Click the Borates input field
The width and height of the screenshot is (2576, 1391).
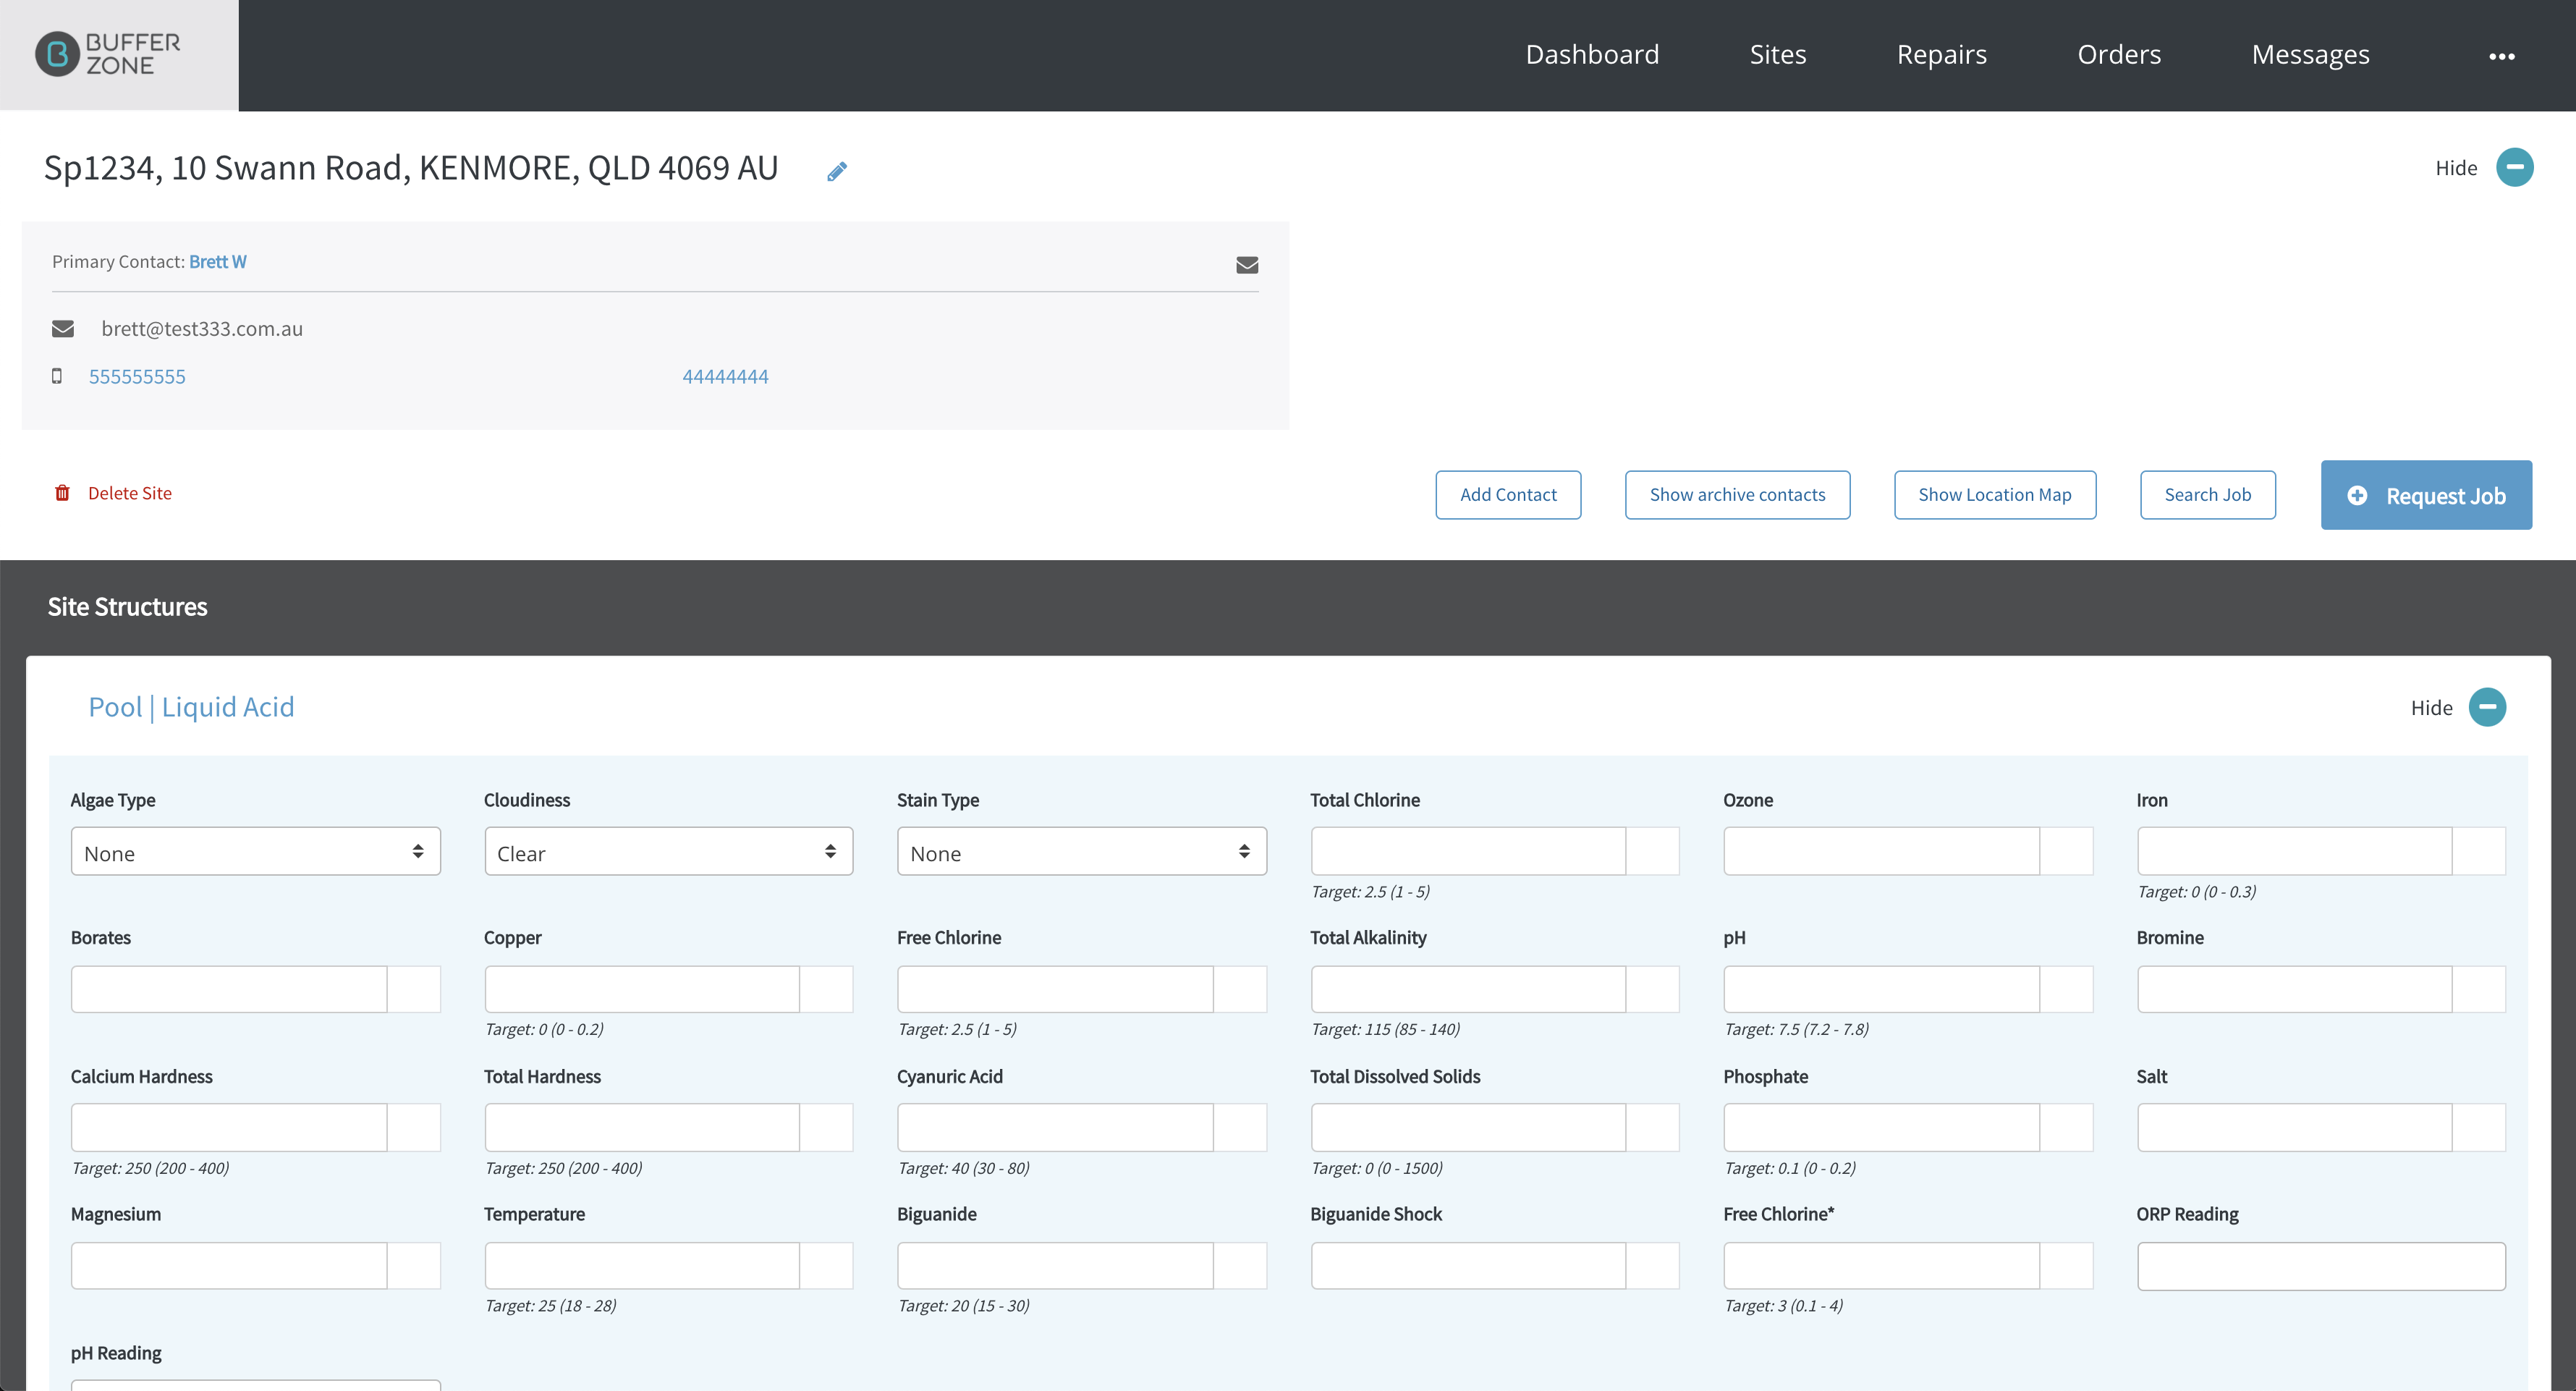(x=228, y=989)
